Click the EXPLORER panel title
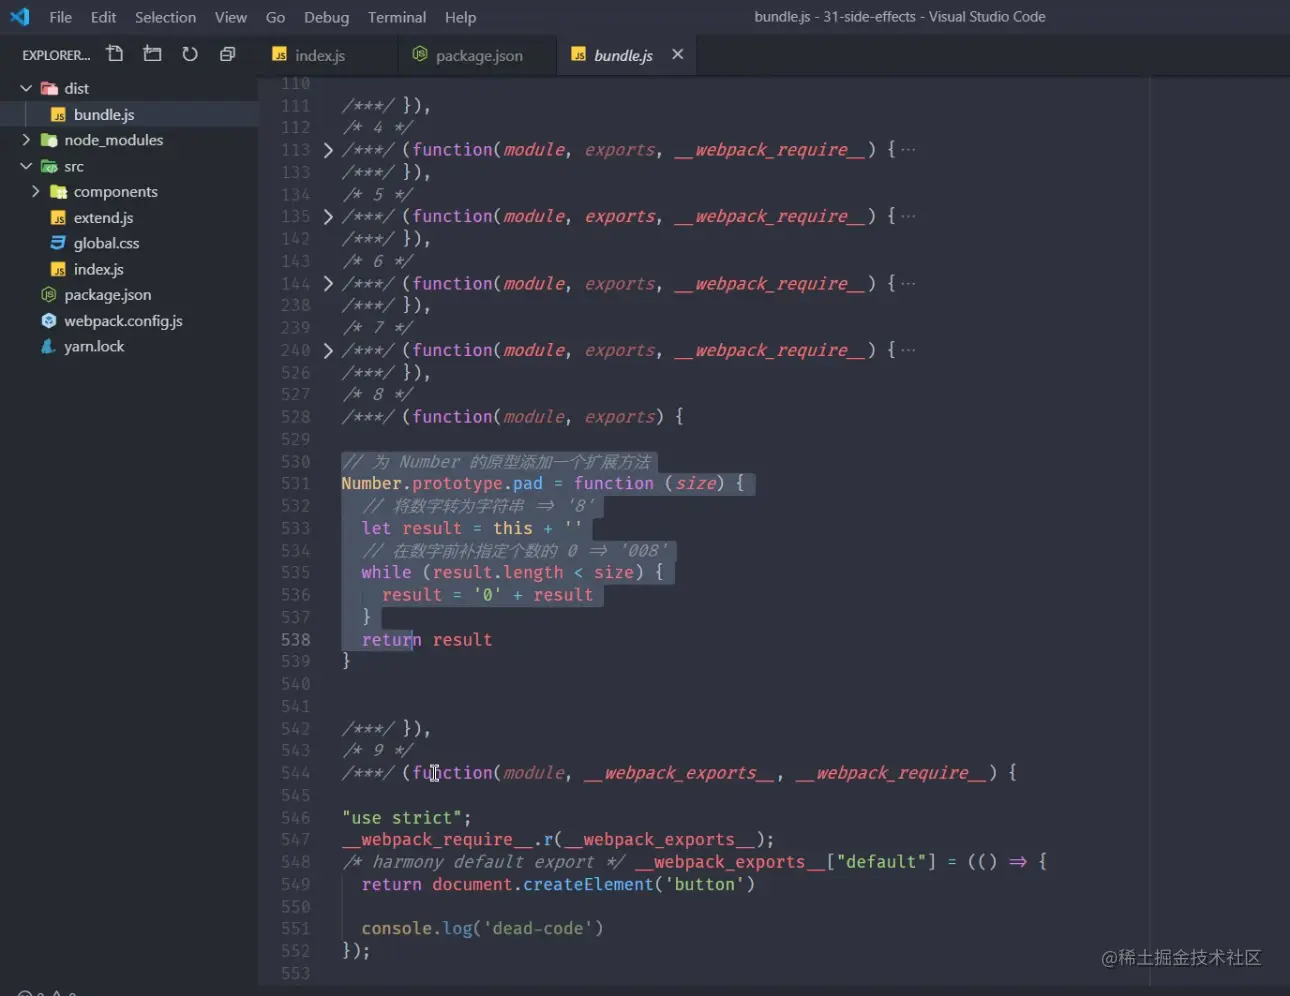 pyautogui.click(x=56, y=55)
